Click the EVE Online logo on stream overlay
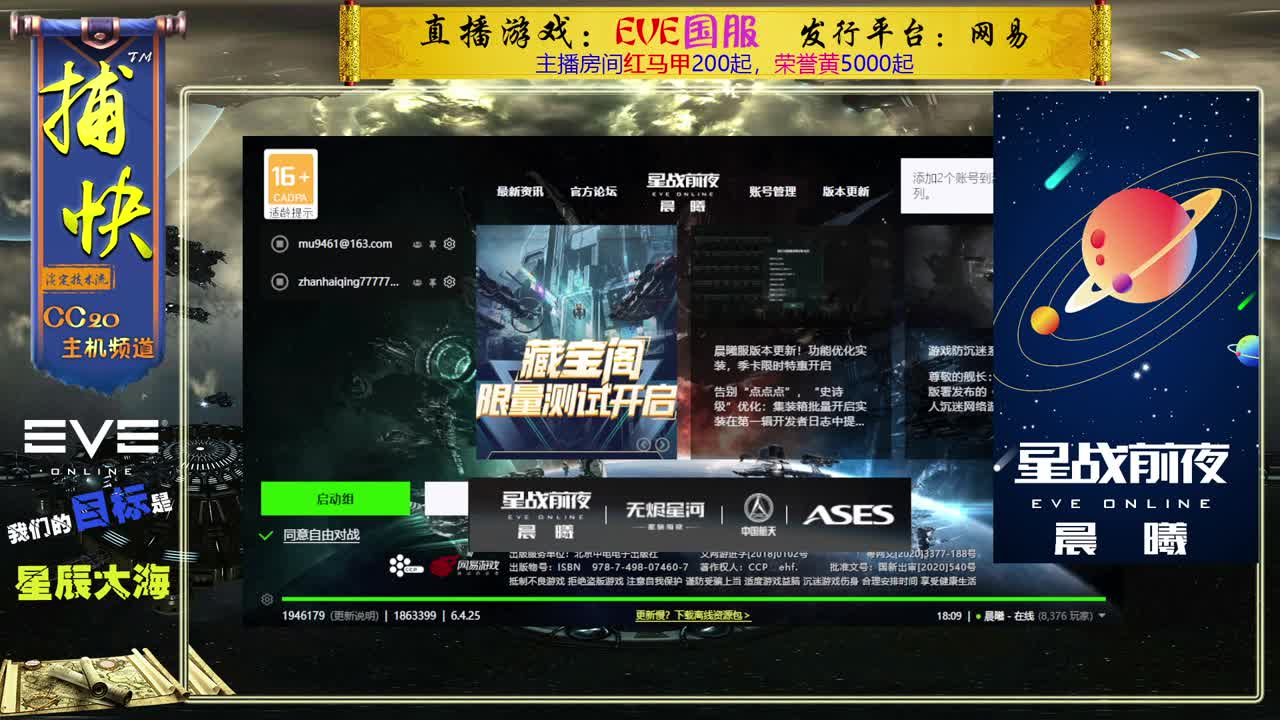The height and width of the screenshot is (720, 1280). coord(92,446)
